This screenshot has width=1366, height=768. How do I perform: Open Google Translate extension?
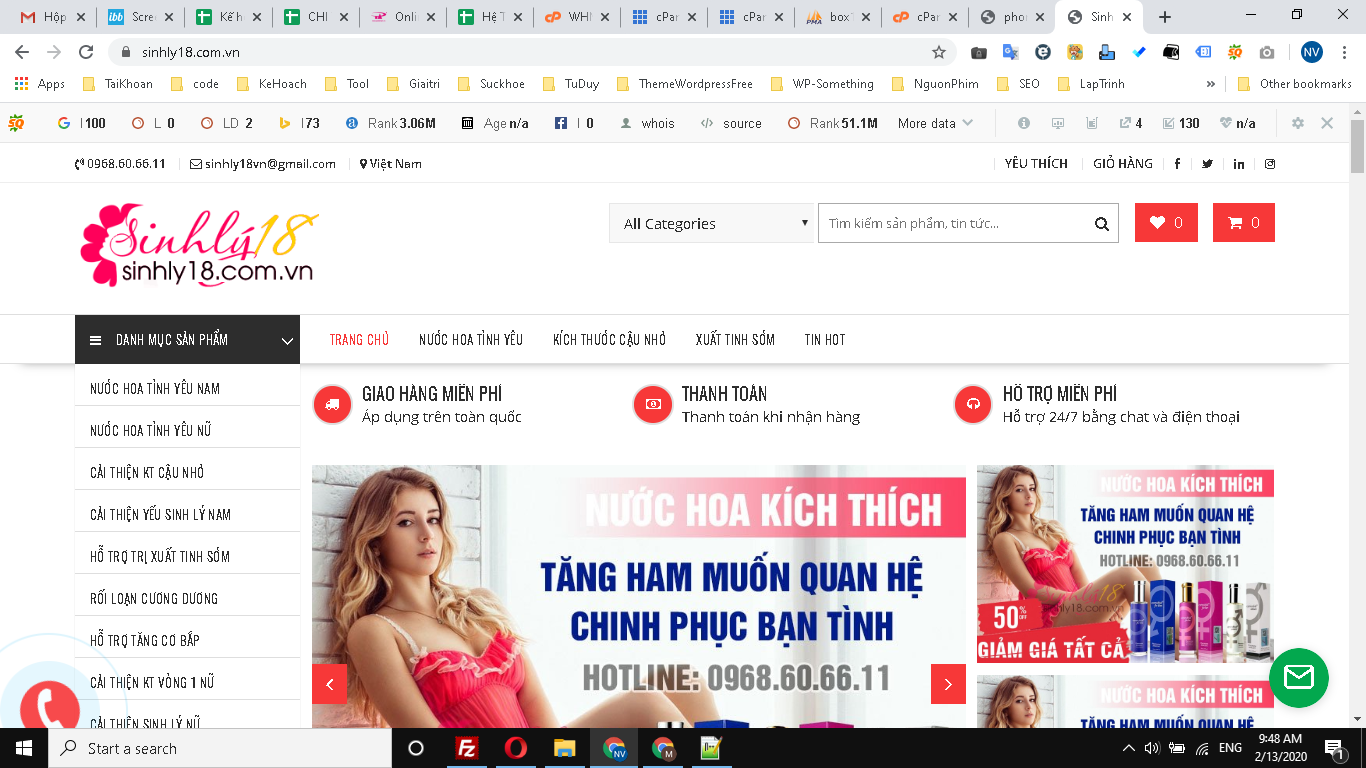tap(1010, 52)
